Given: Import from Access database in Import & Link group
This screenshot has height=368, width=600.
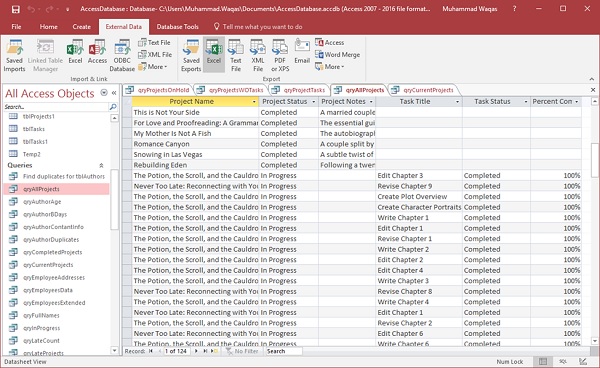Looking at the screenshot, I should 97,52.
